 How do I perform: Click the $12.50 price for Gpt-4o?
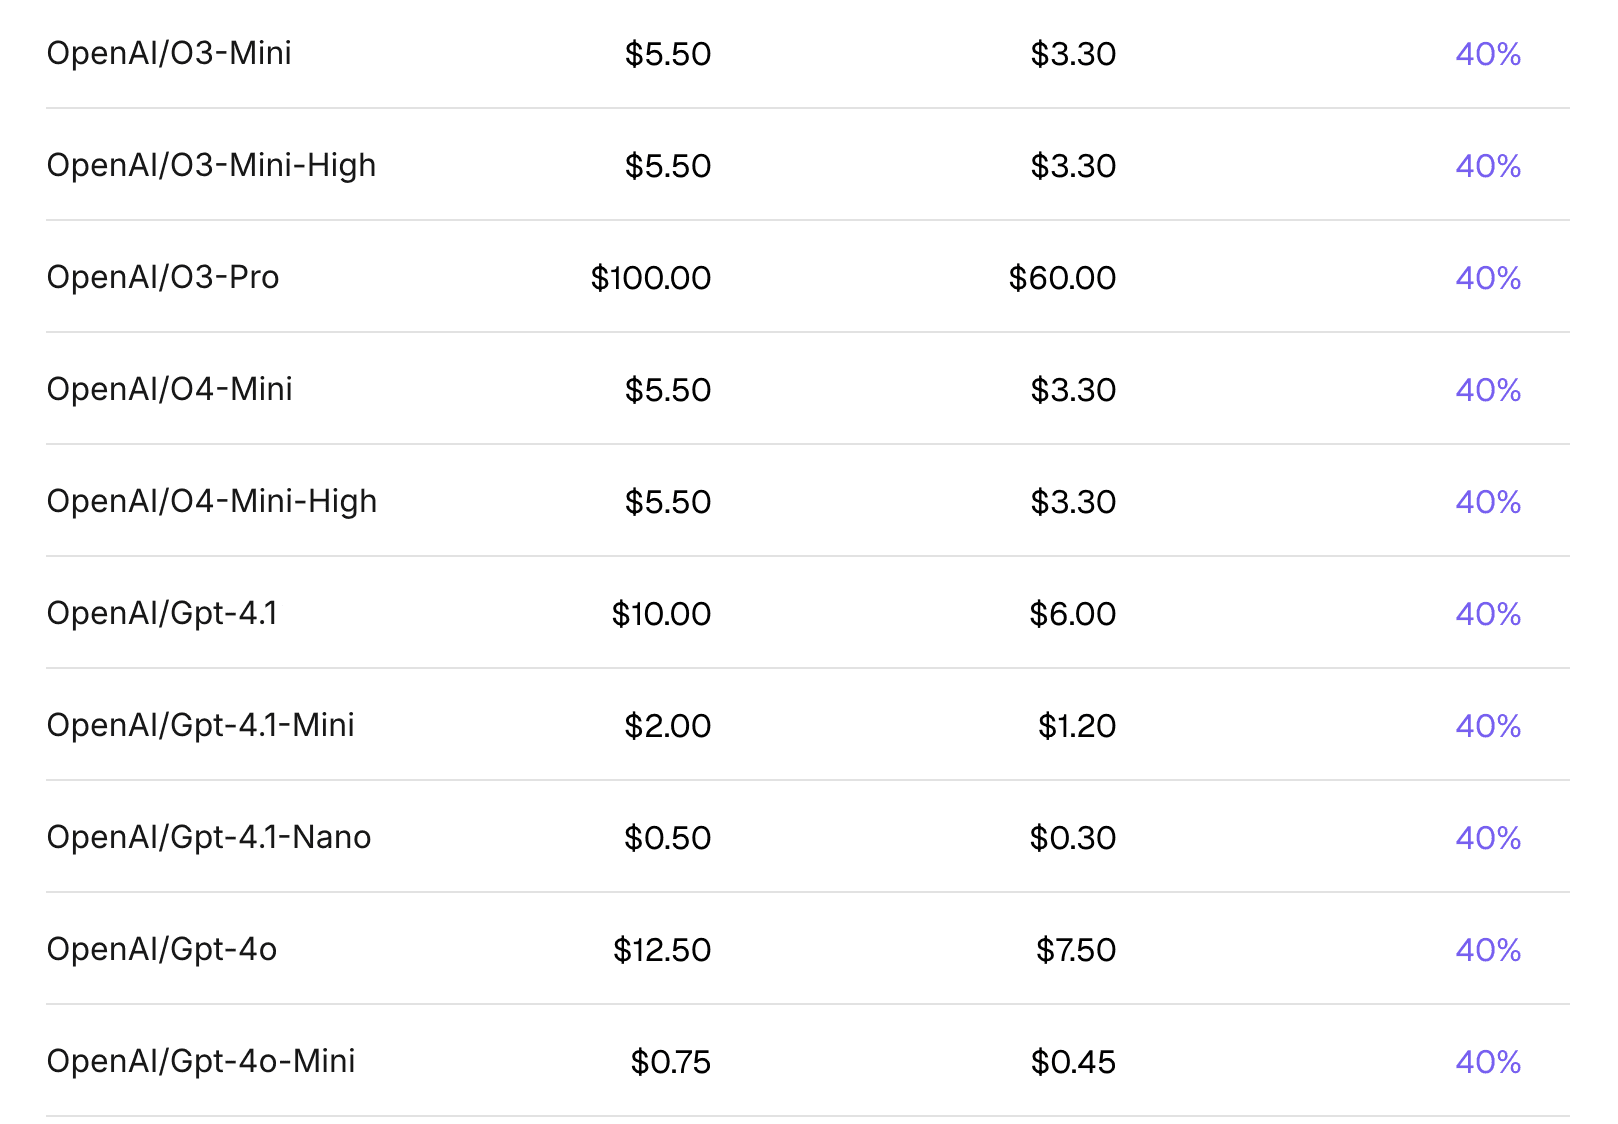click(662, 950)
